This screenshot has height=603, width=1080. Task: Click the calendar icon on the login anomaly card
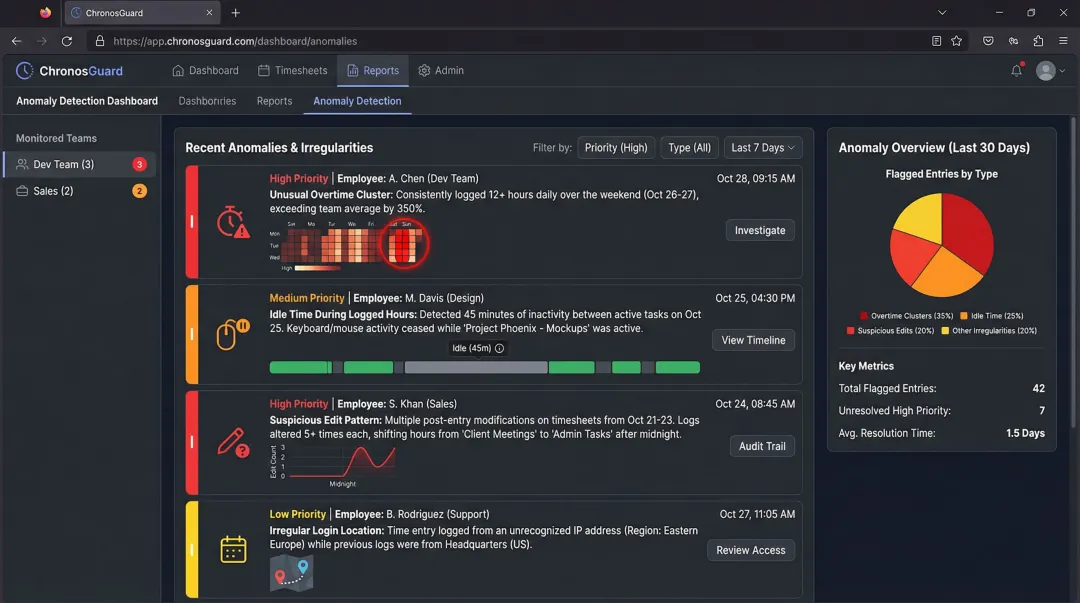[x=233, y=549]
